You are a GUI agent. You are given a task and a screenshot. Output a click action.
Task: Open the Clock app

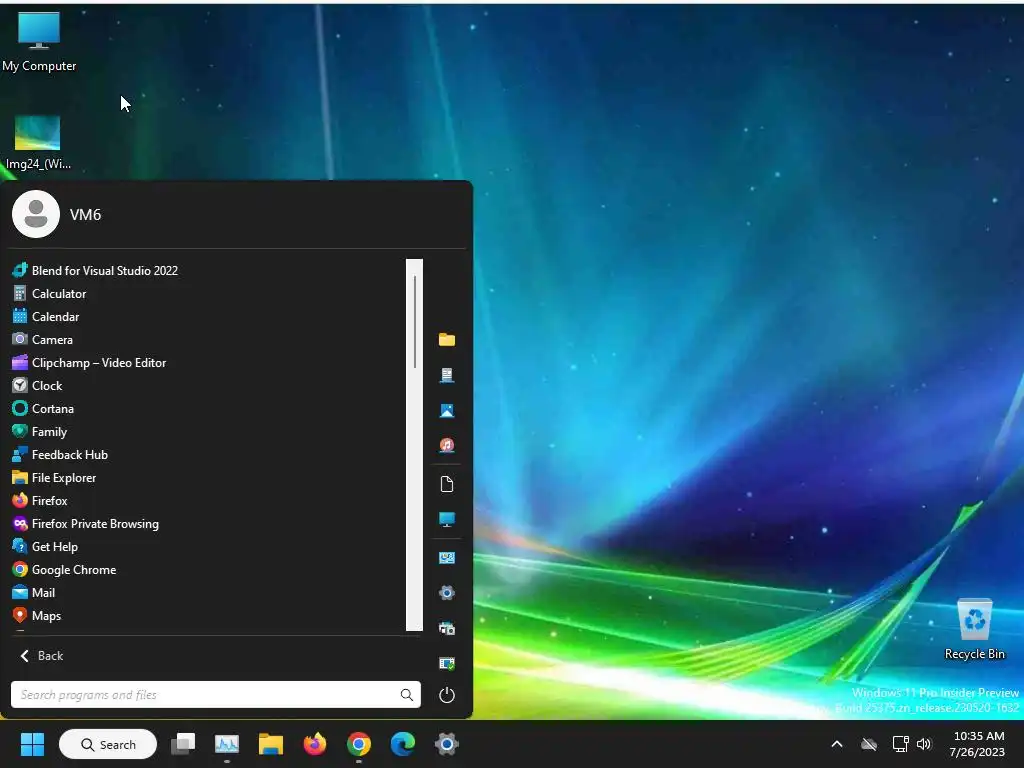pos(37,385)
